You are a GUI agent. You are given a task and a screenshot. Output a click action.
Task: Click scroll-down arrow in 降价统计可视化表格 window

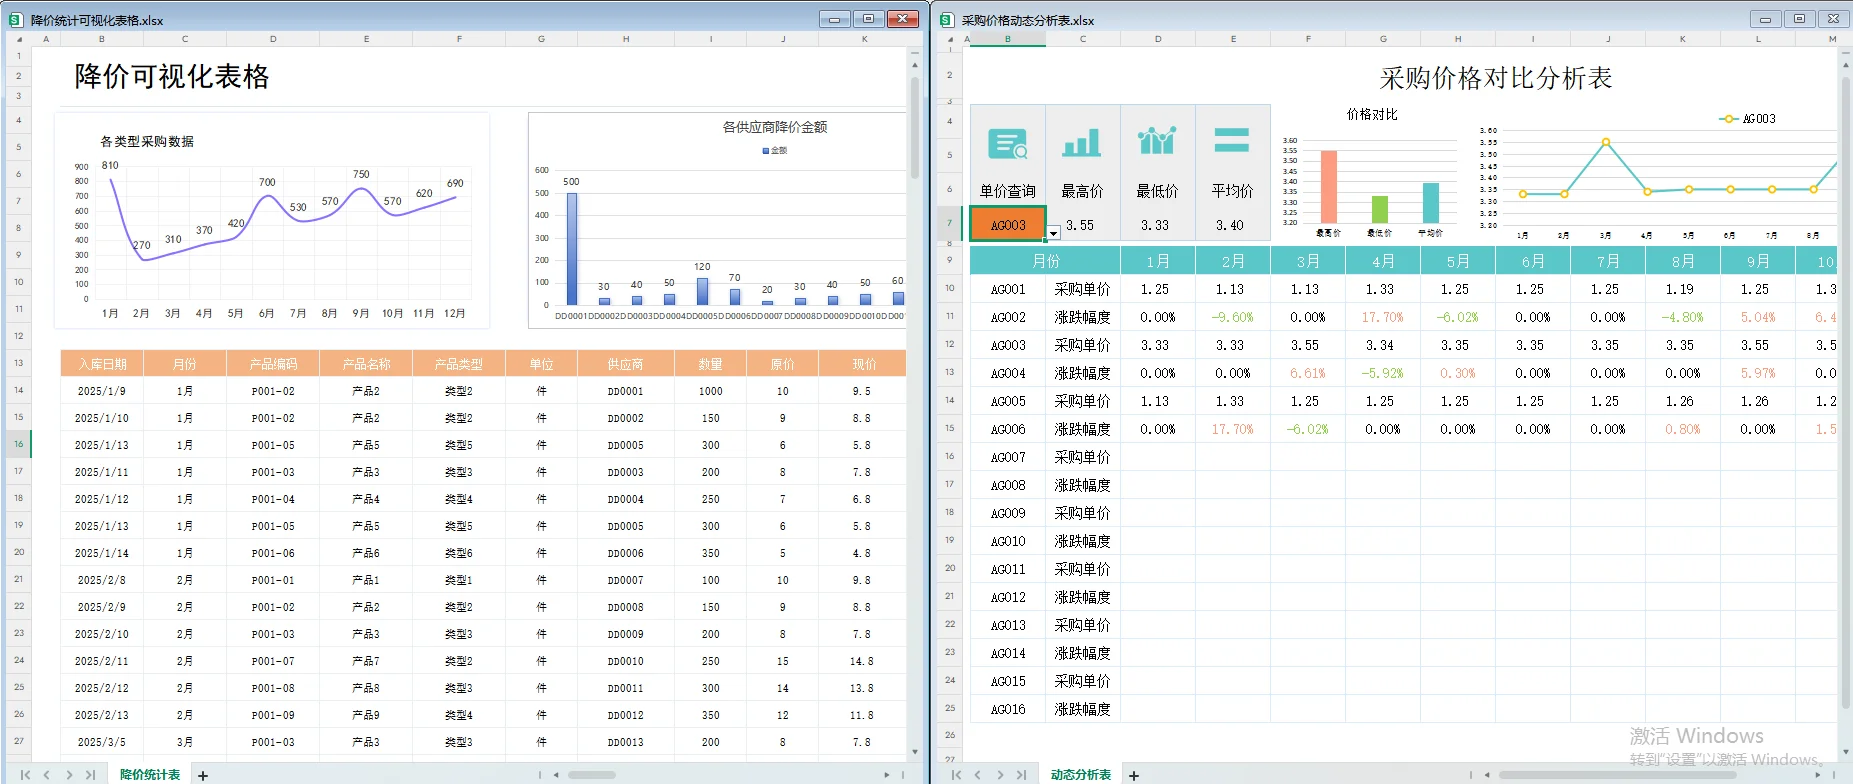pyautogui.click(x=915, y=751)
